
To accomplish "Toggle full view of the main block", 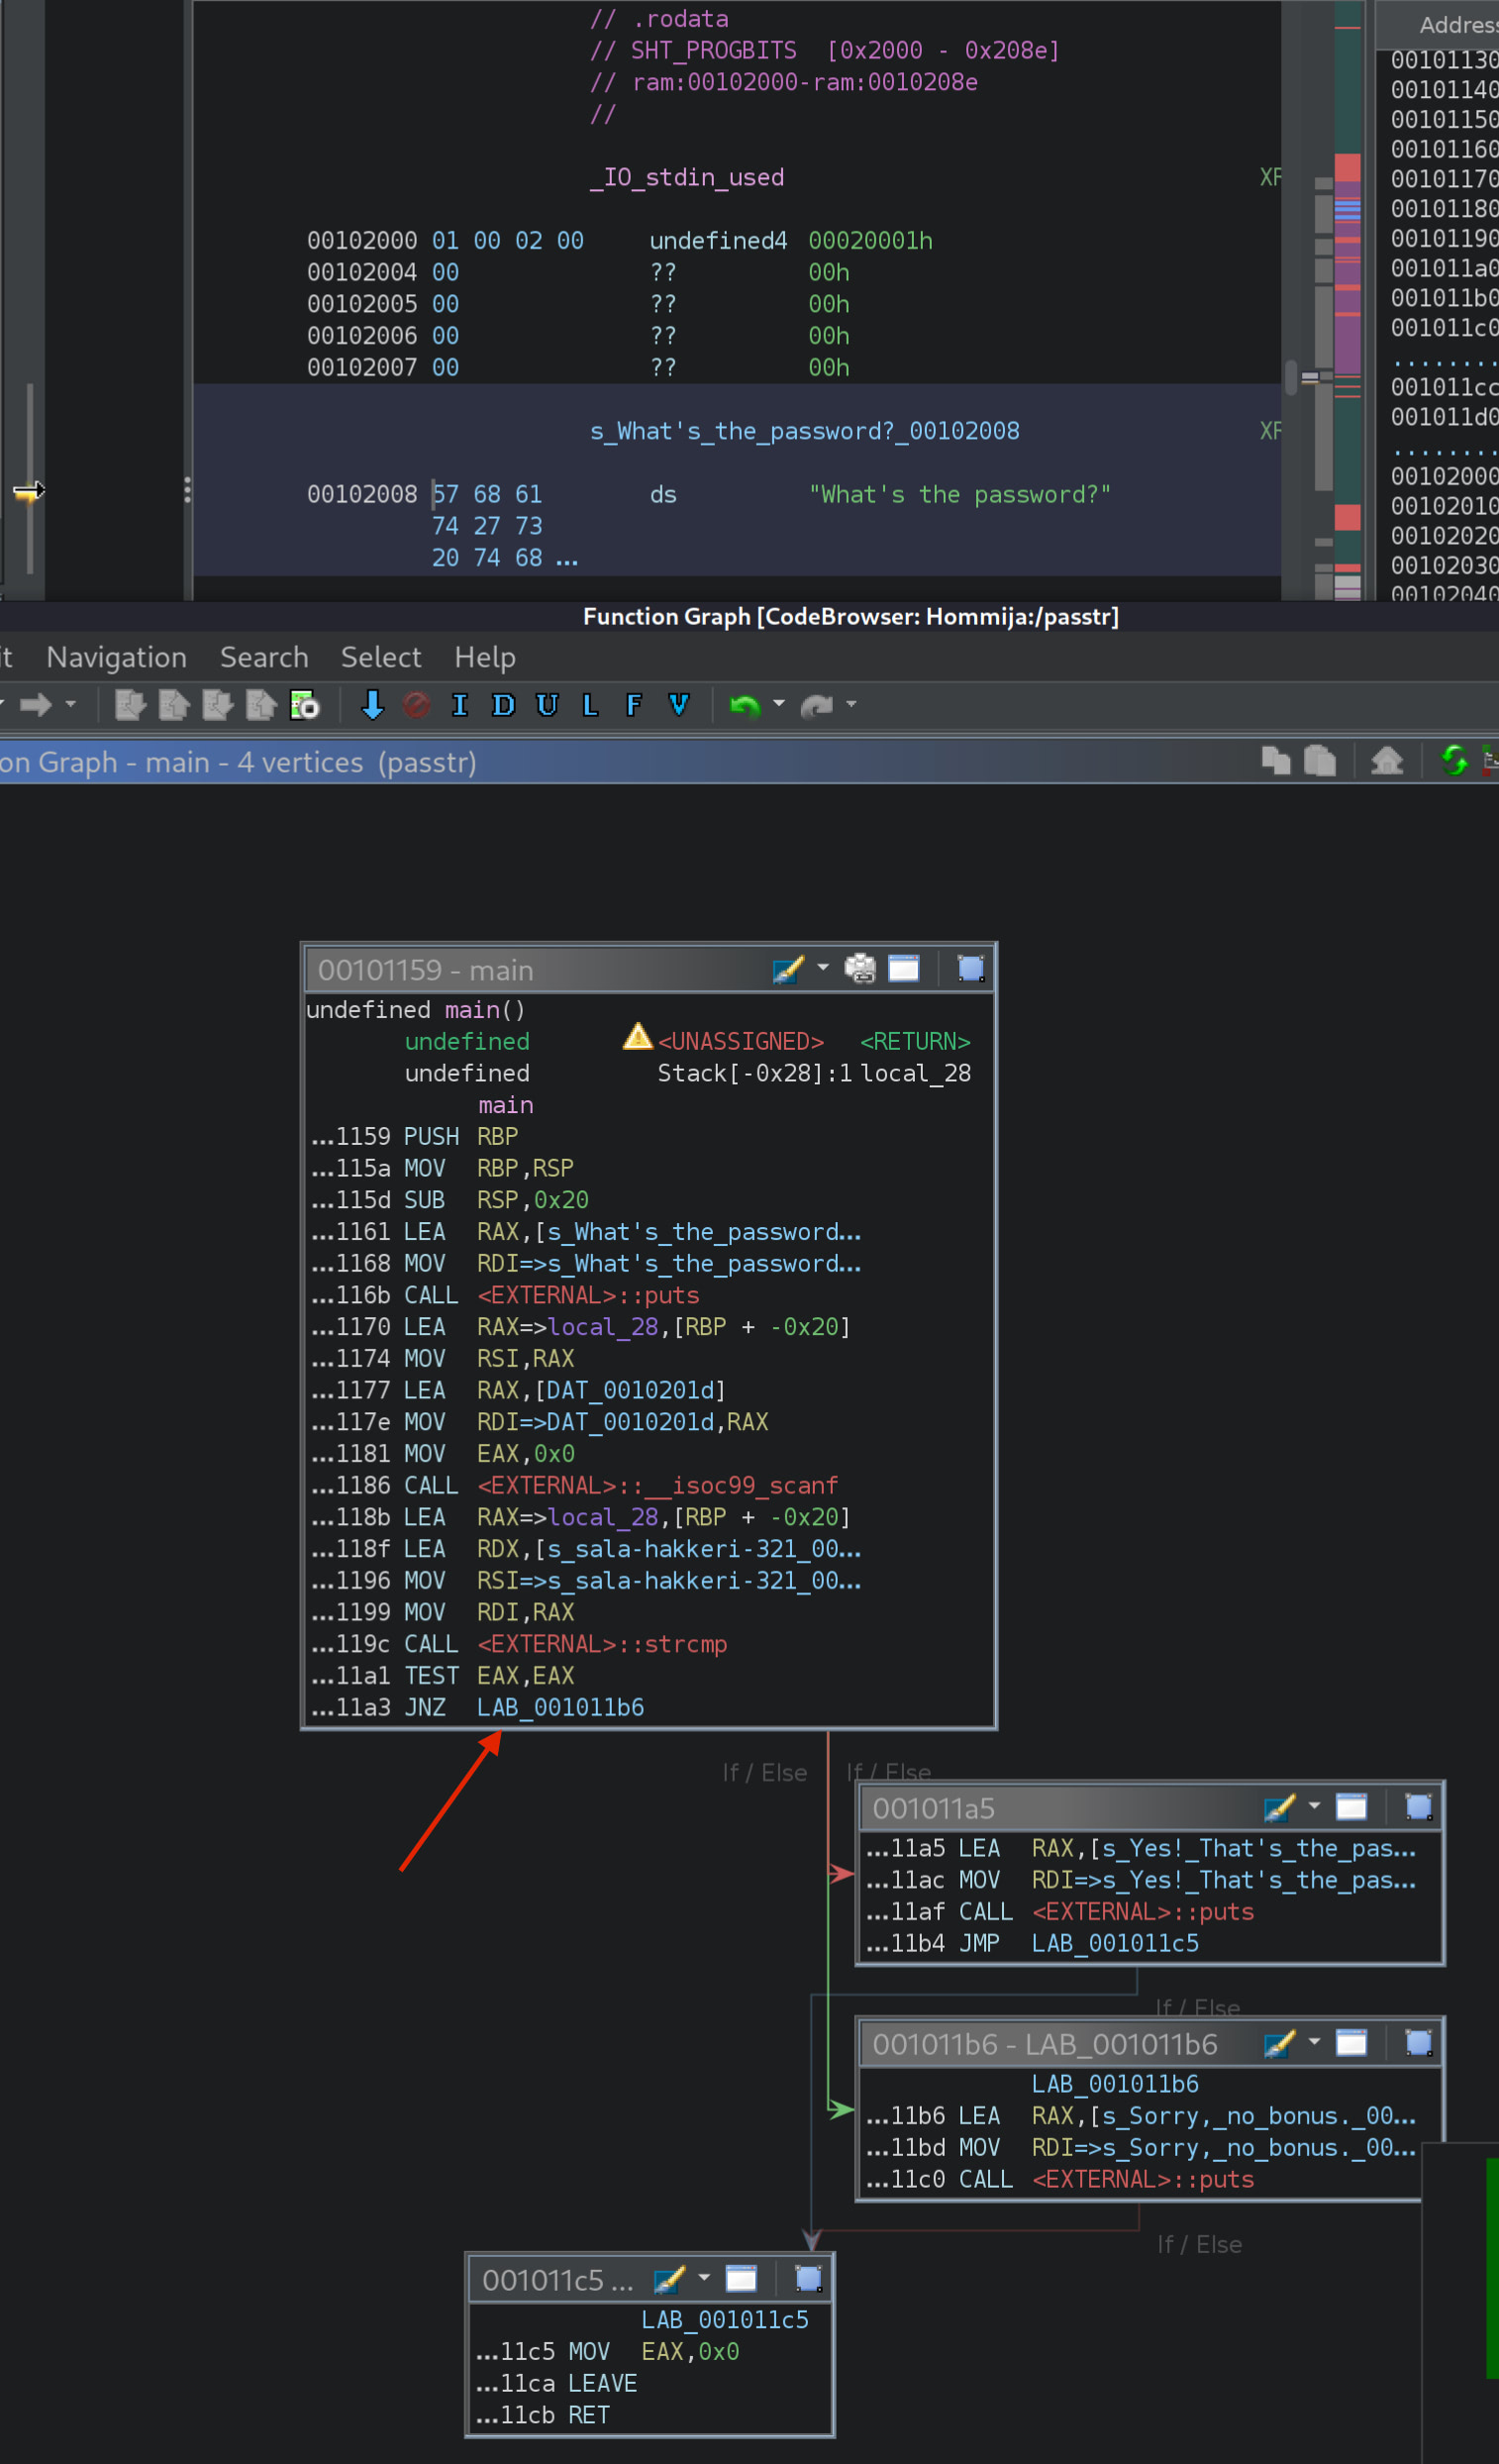I will [904, 968].
